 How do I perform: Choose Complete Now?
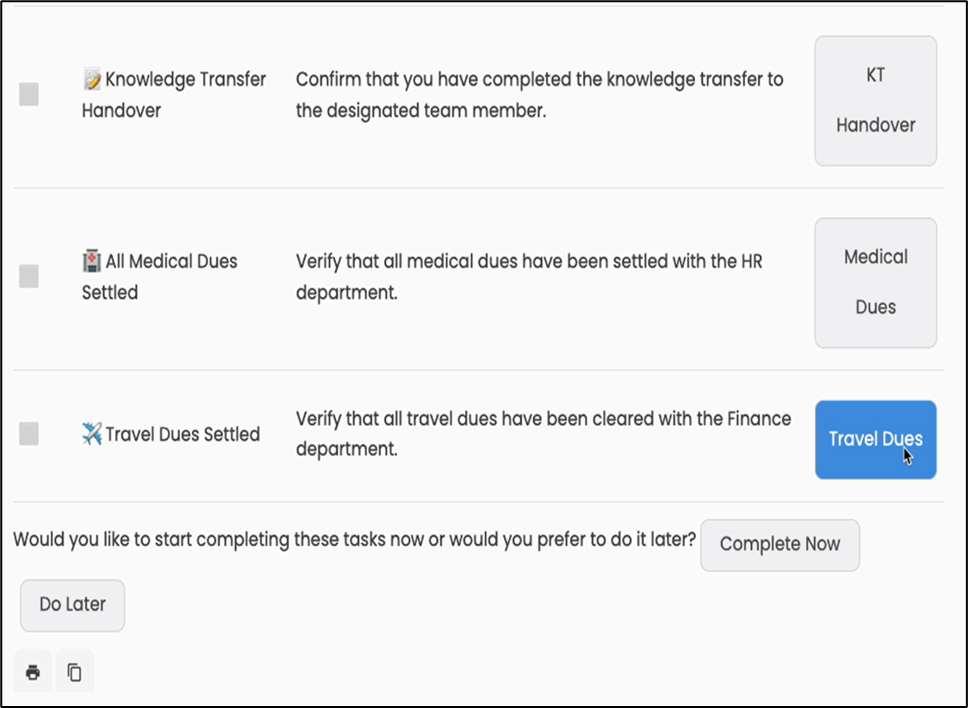click(x=779, y=544)
